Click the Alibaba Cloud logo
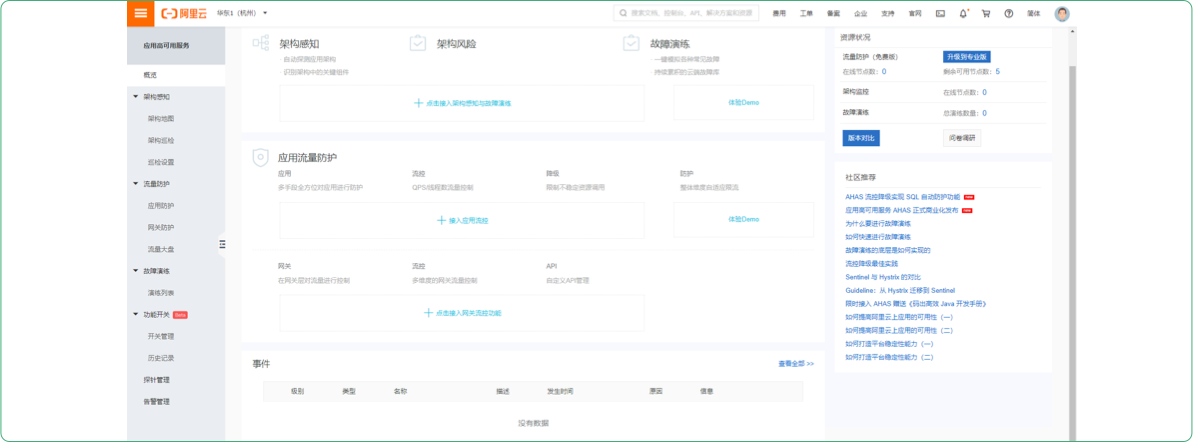This screenshot has height=442, width=1193. [180, 13]
